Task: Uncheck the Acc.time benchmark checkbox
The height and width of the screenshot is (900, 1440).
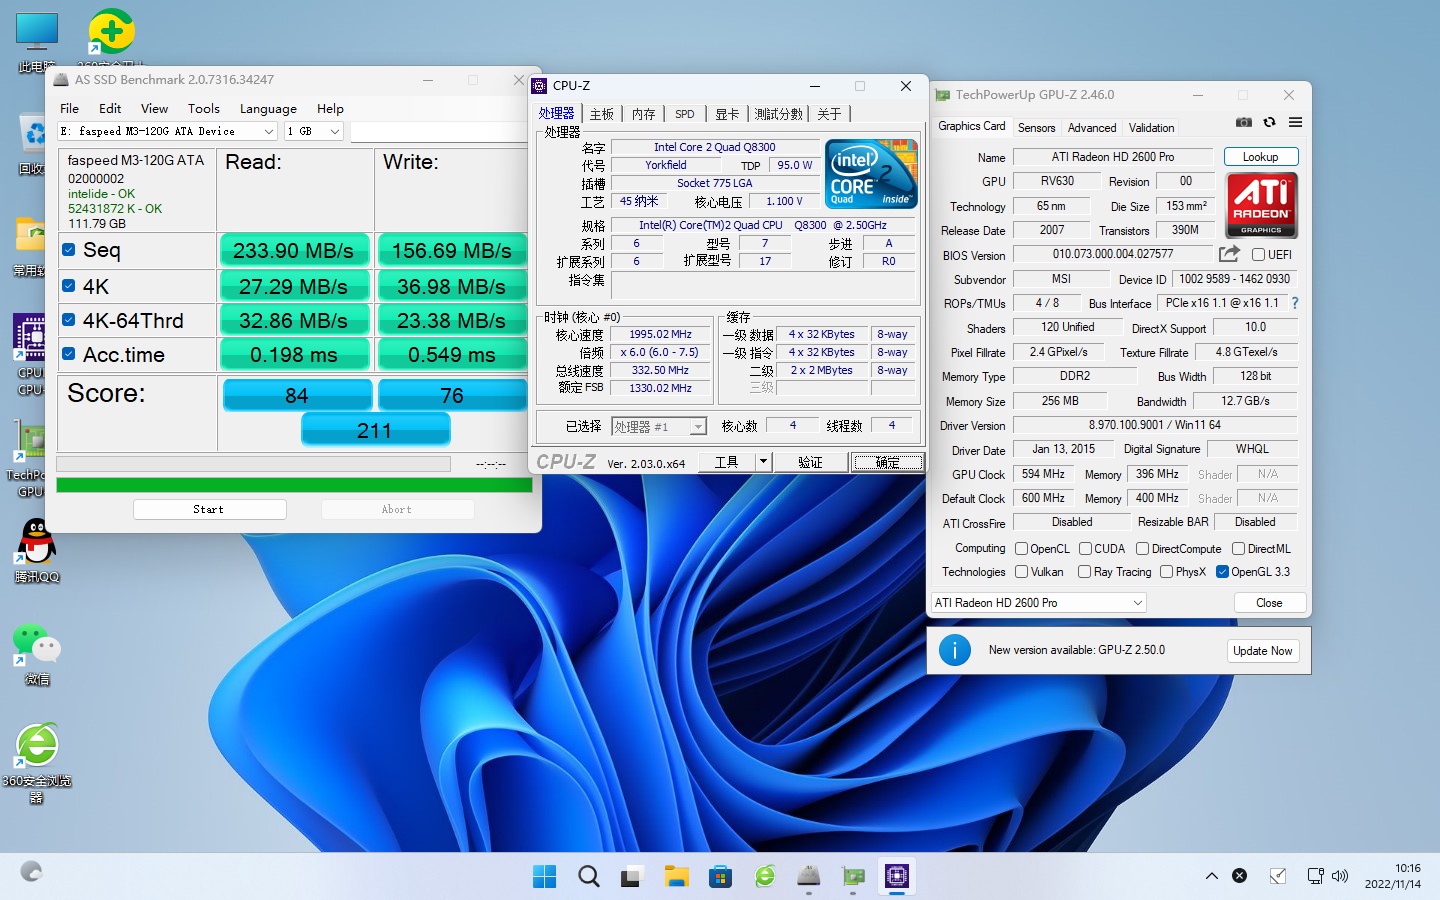Action: tap(68, 354)
